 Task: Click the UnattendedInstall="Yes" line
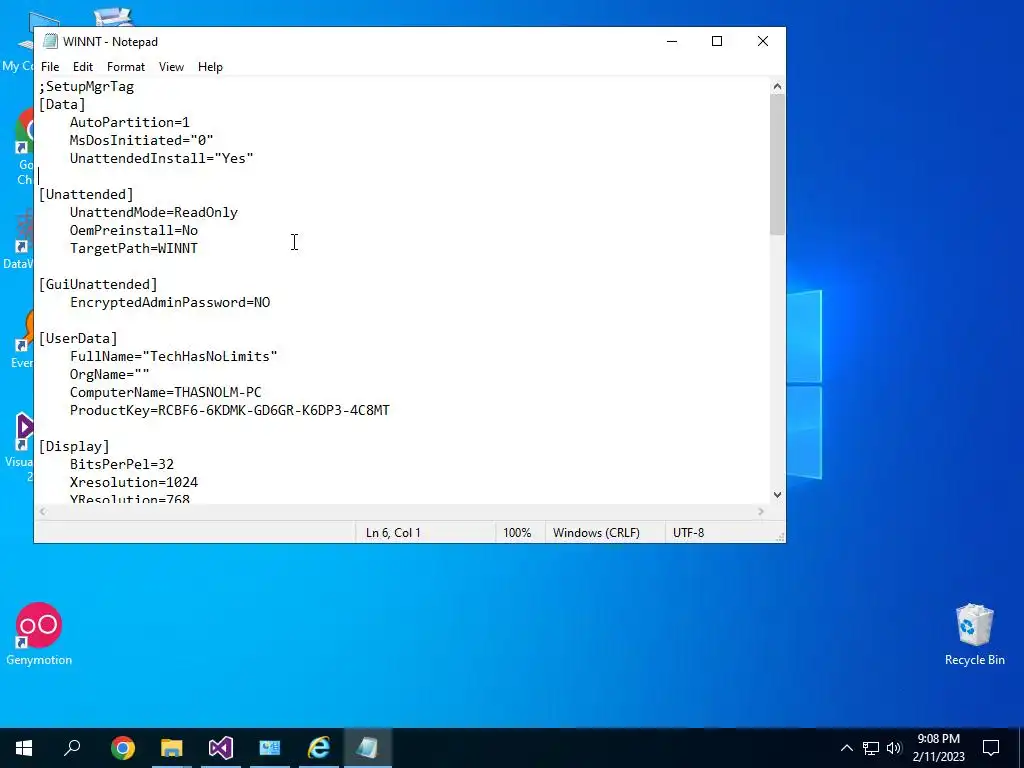click(162, 158)
